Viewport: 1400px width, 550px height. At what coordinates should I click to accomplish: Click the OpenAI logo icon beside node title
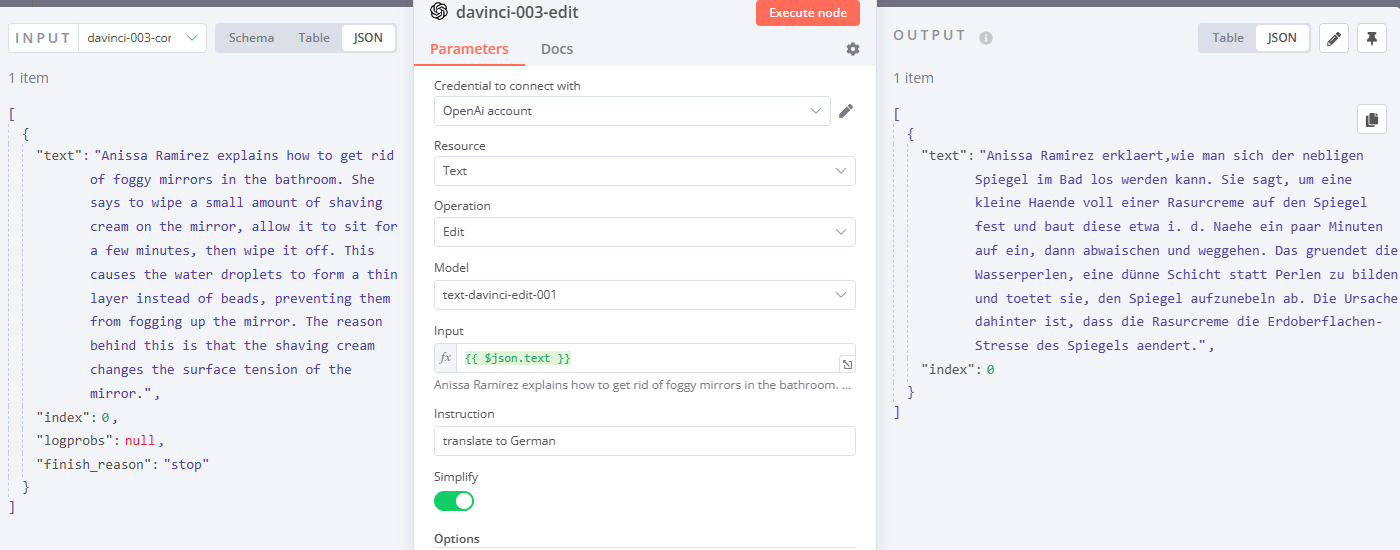point(438,12)
